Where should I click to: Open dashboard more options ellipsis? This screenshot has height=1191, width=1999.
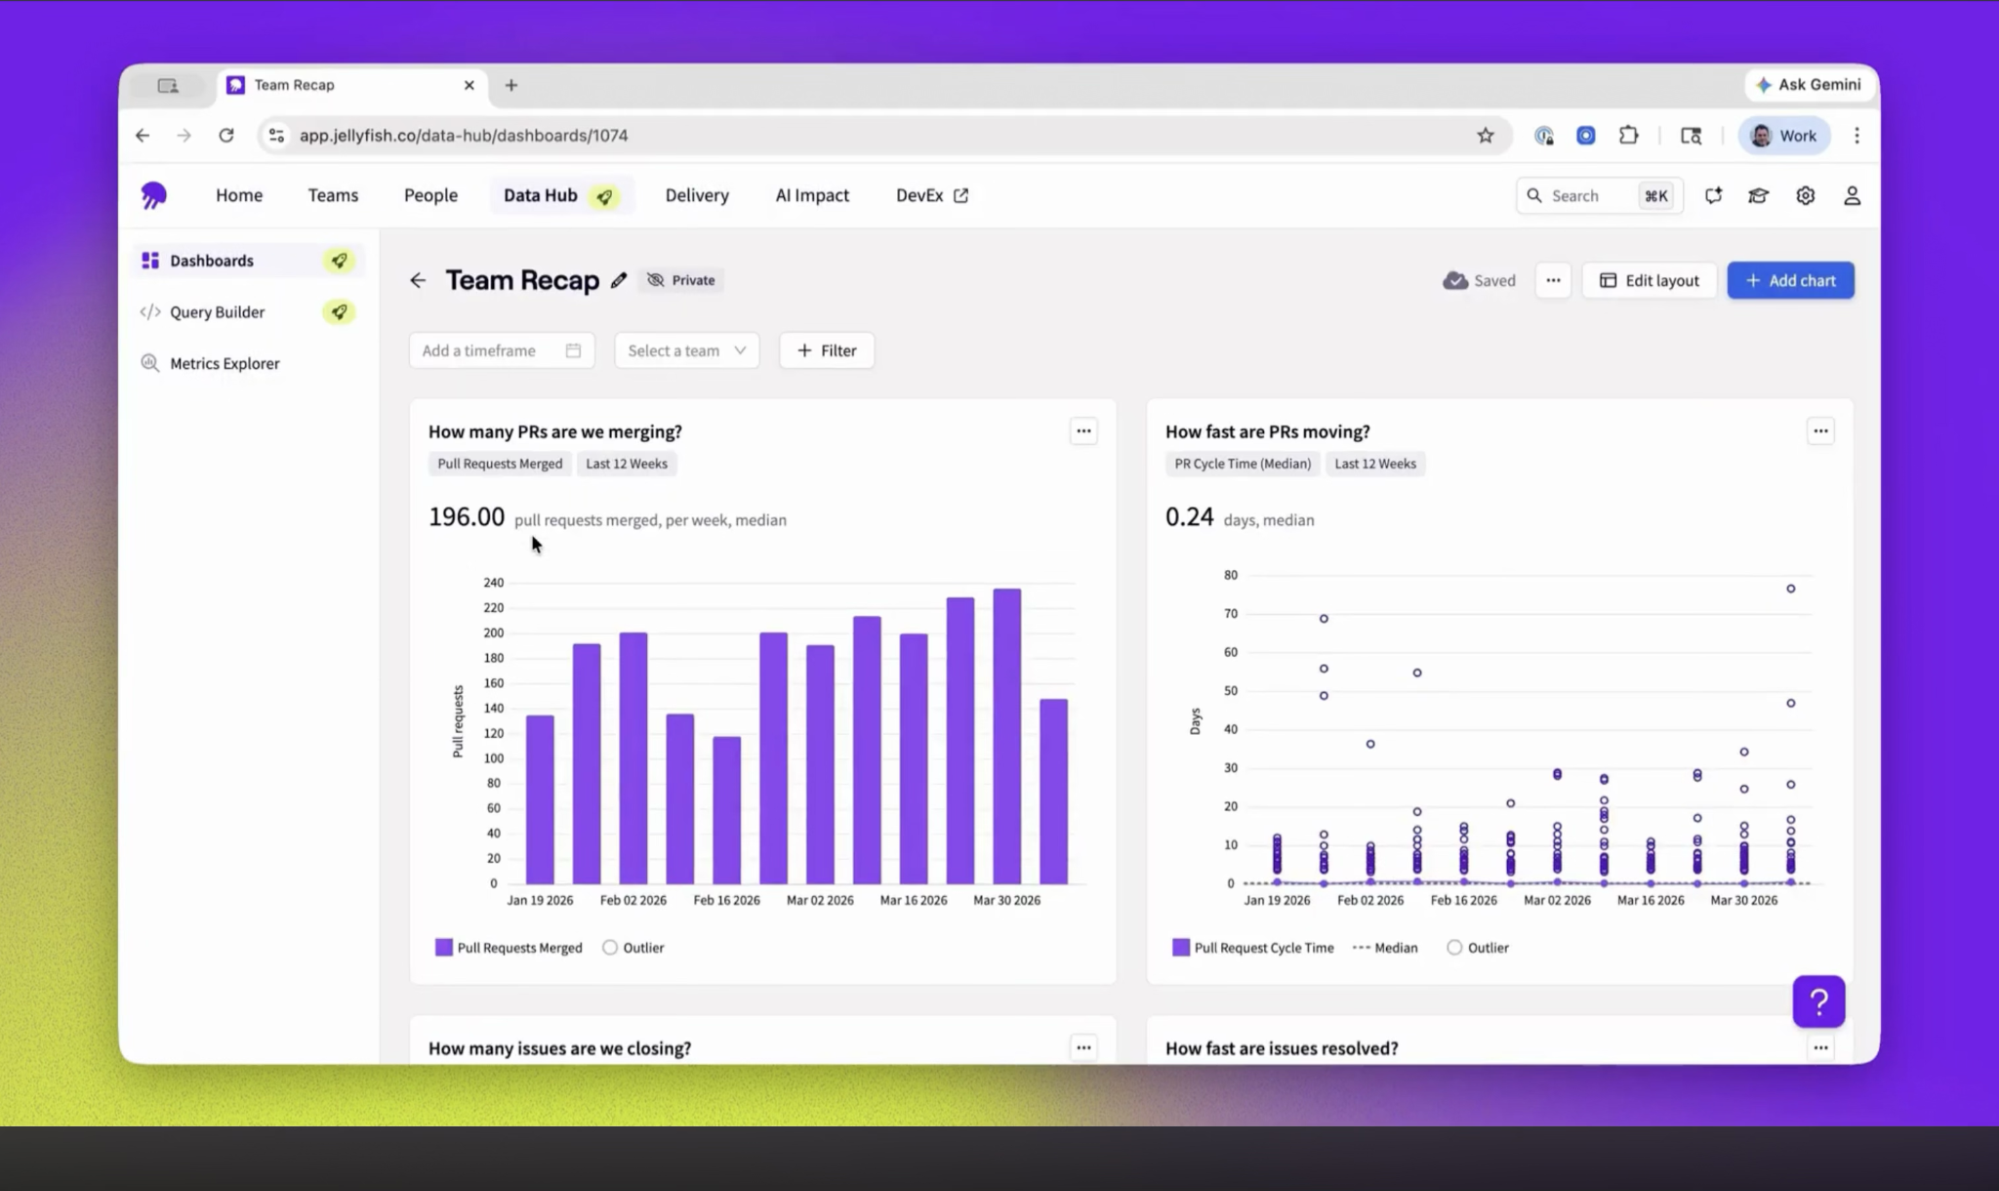tap(1553, 280)
